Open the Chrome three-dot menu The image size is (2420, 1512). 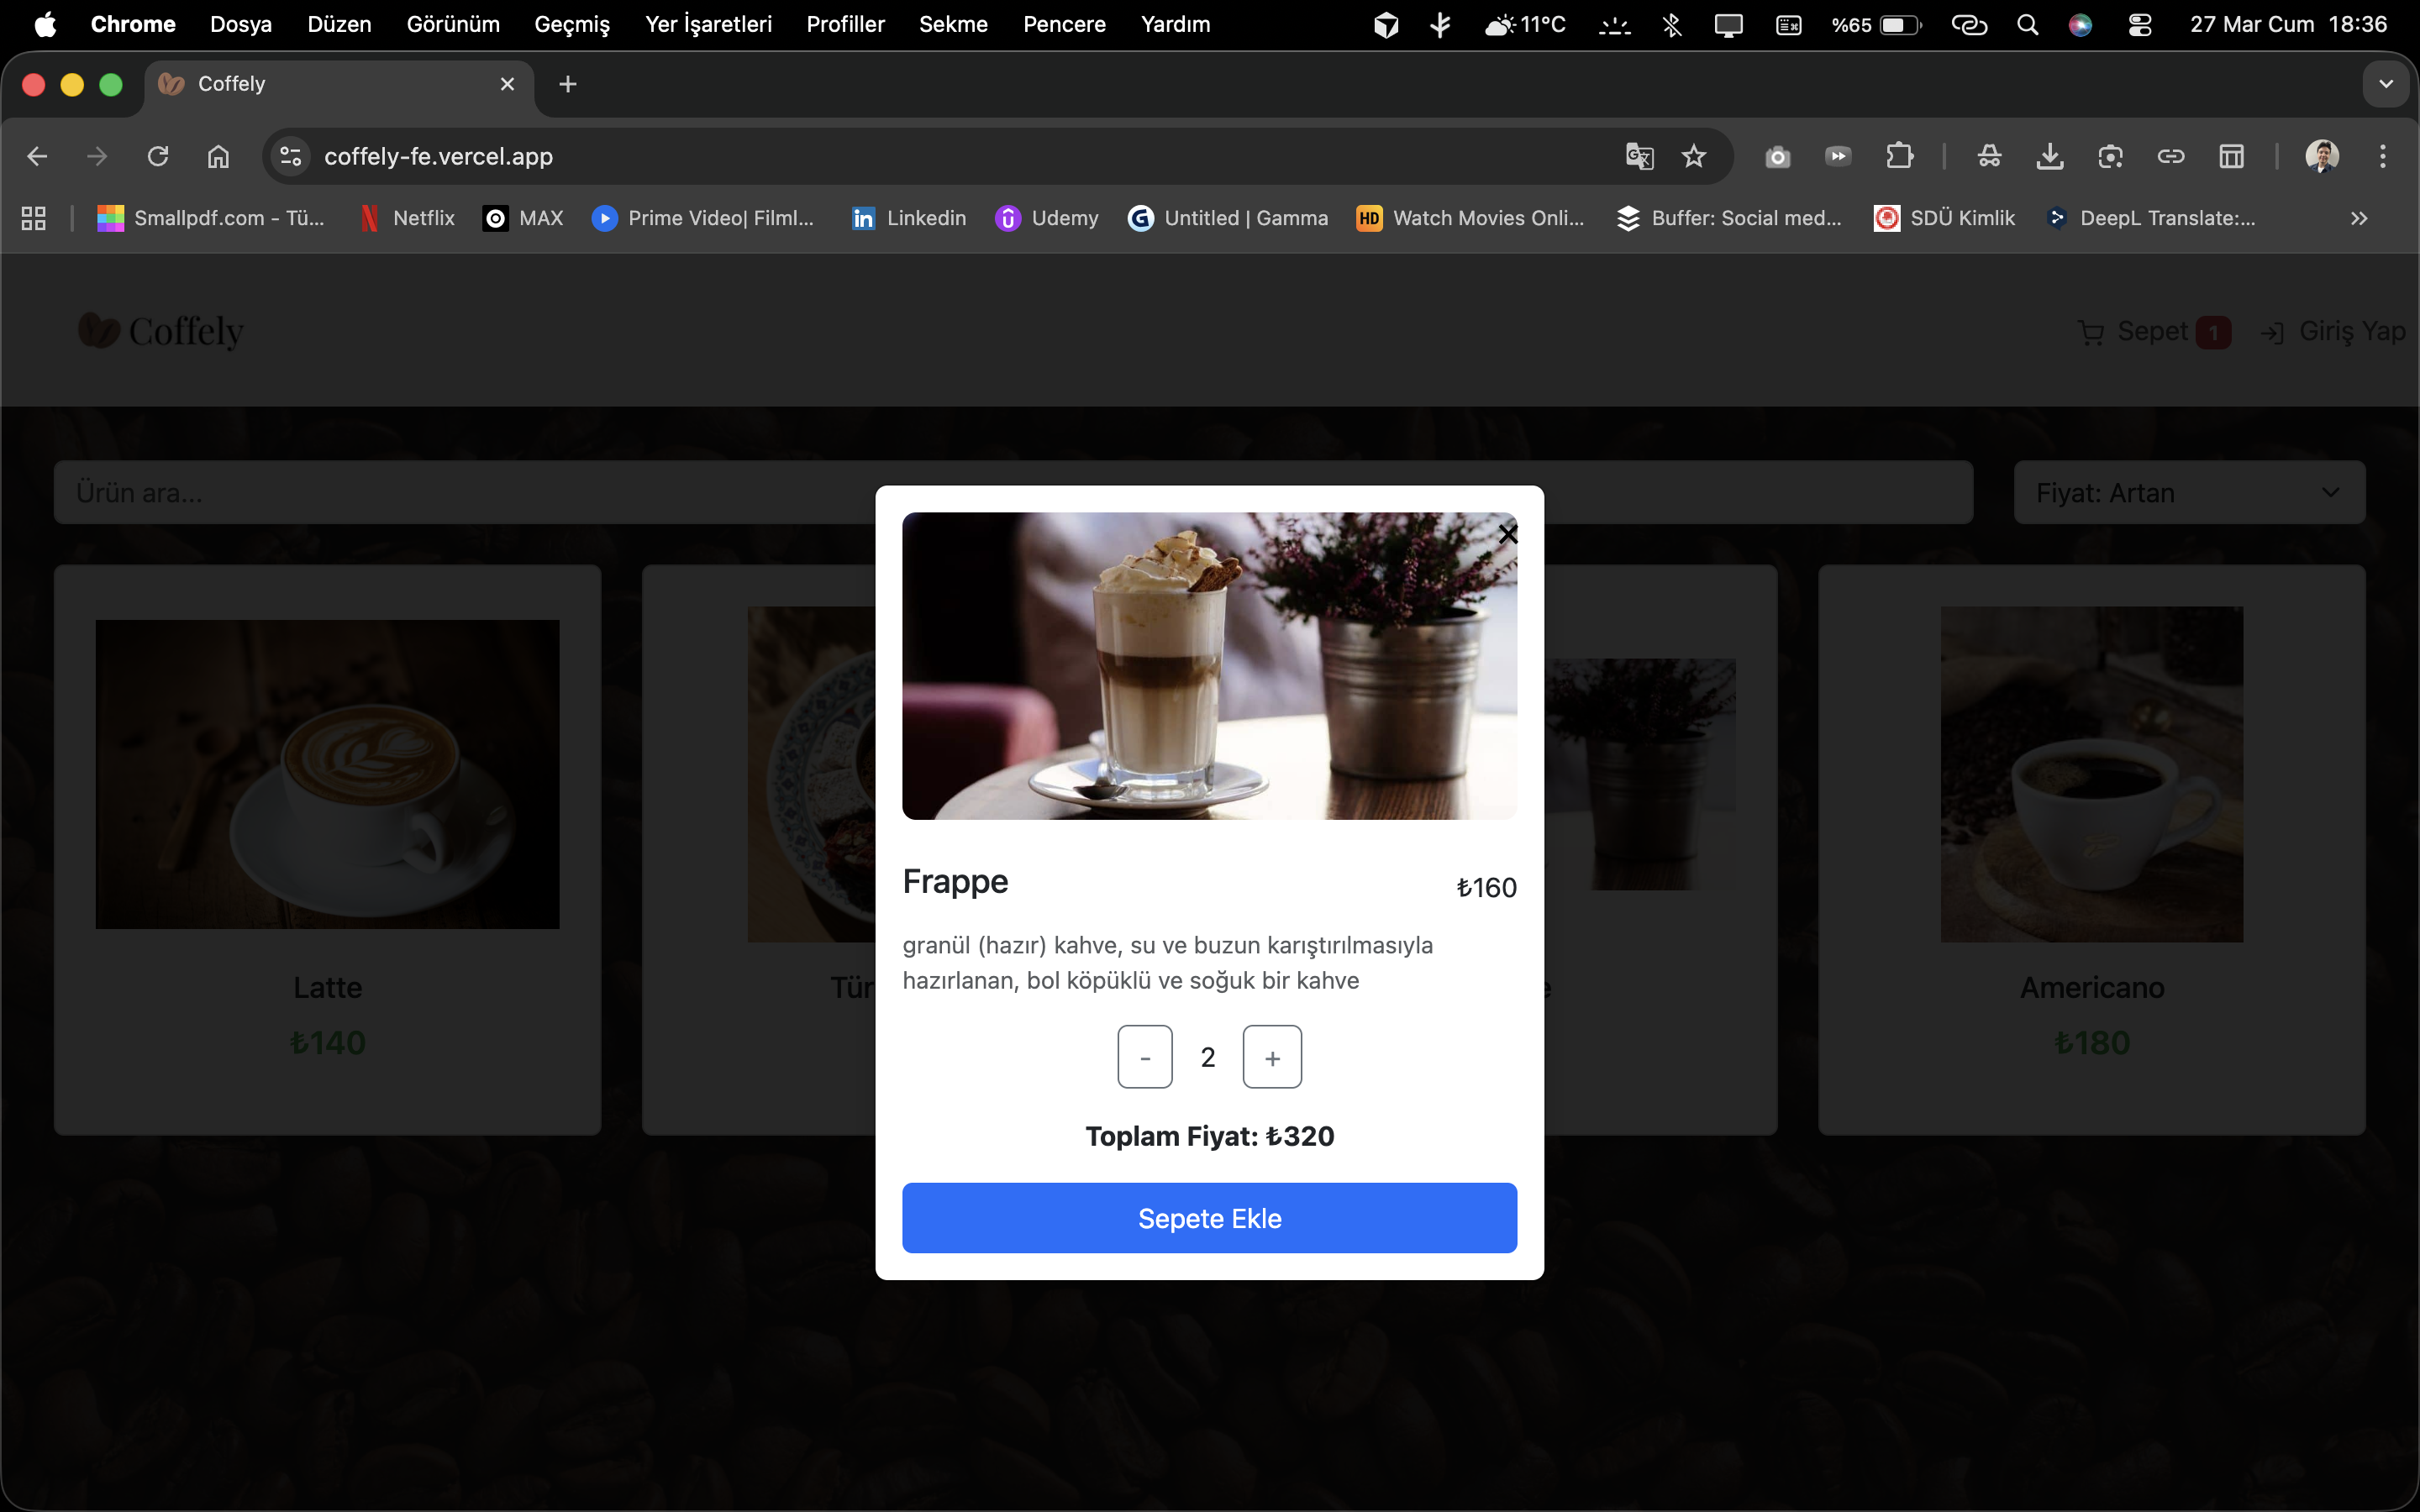[2382, 157]
